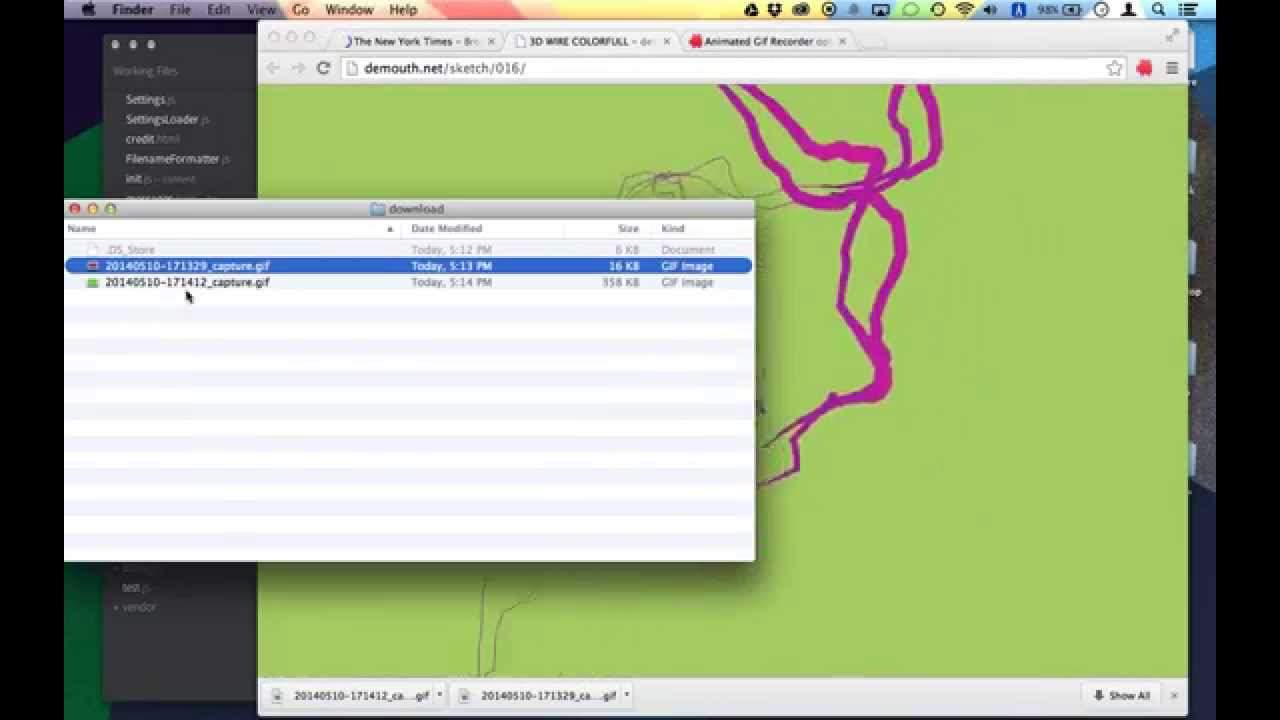Reverse sorting with the Name column arrow
The image size is (1280, 720).
[x=389, y=228]
